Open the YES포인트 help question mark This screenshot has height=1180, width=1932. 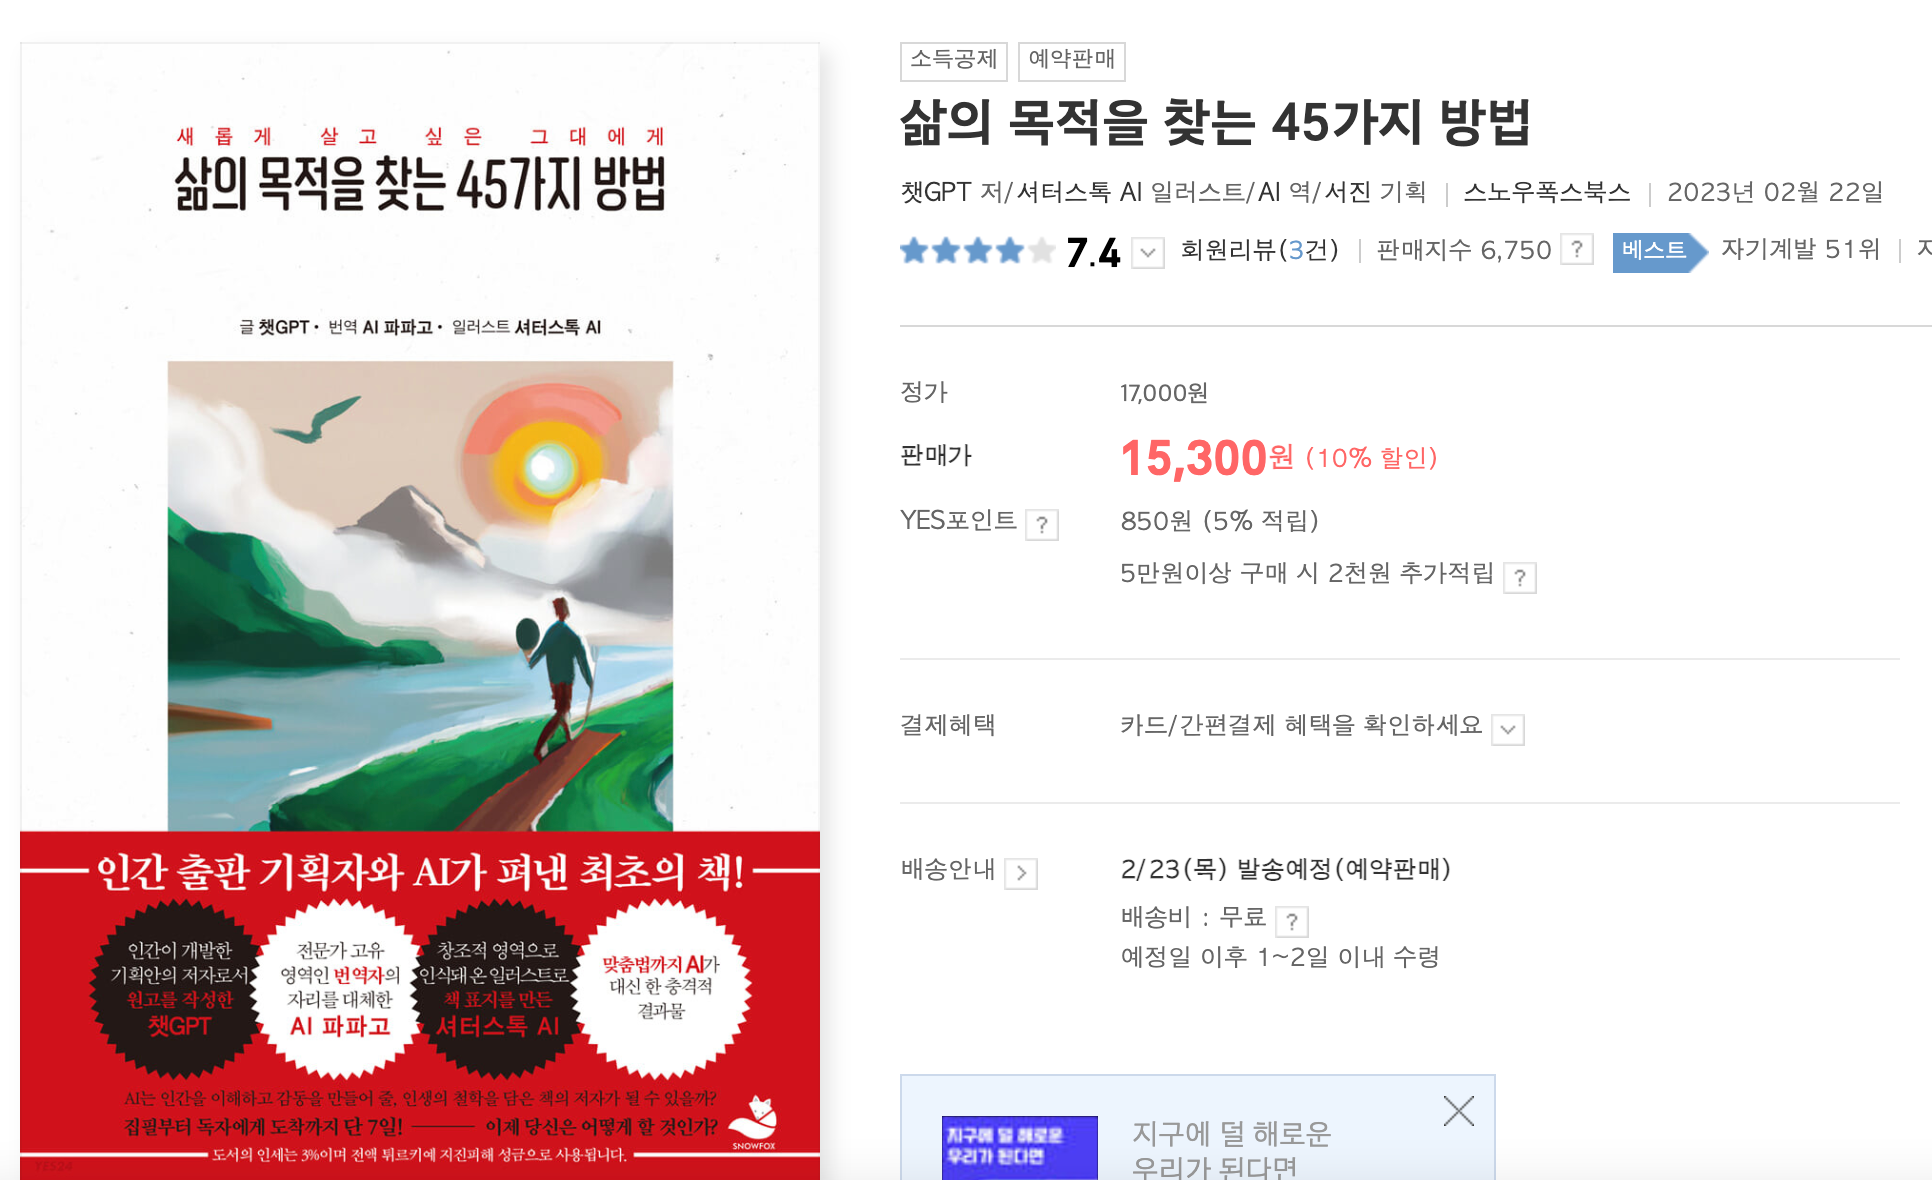point(1042,524)
